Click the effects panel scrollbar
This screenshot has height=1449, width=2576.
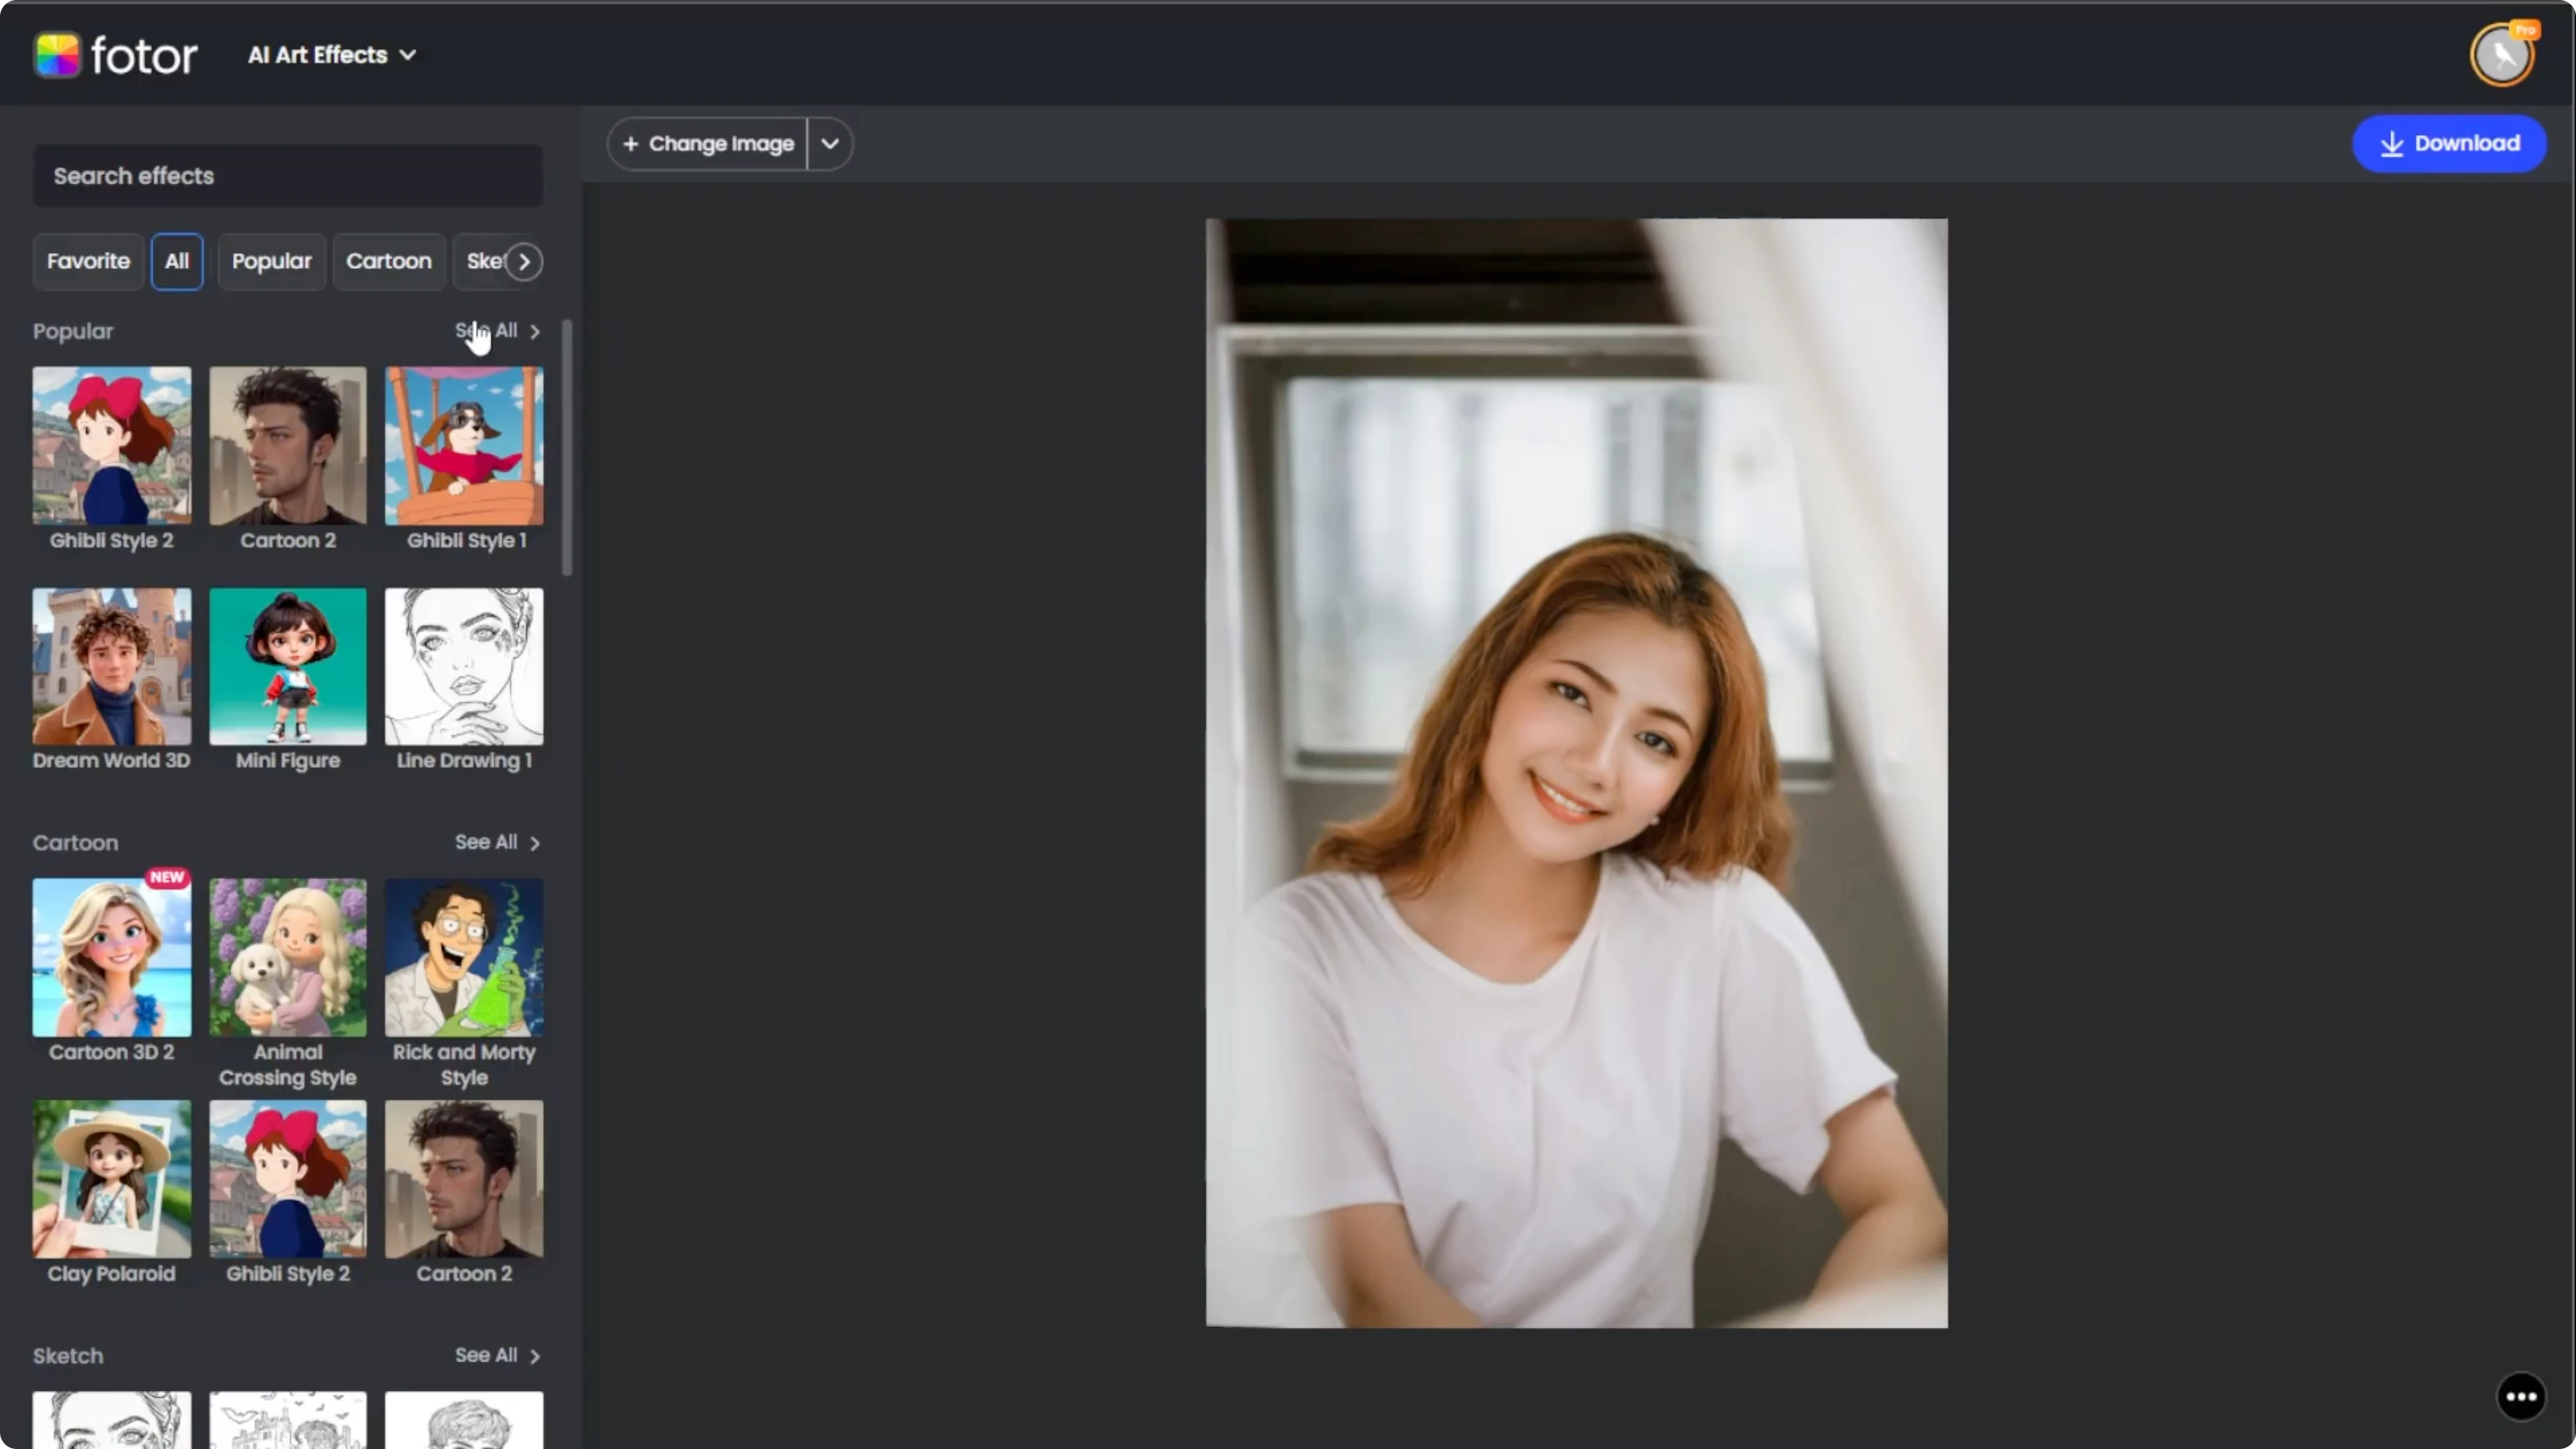(568, 447)
